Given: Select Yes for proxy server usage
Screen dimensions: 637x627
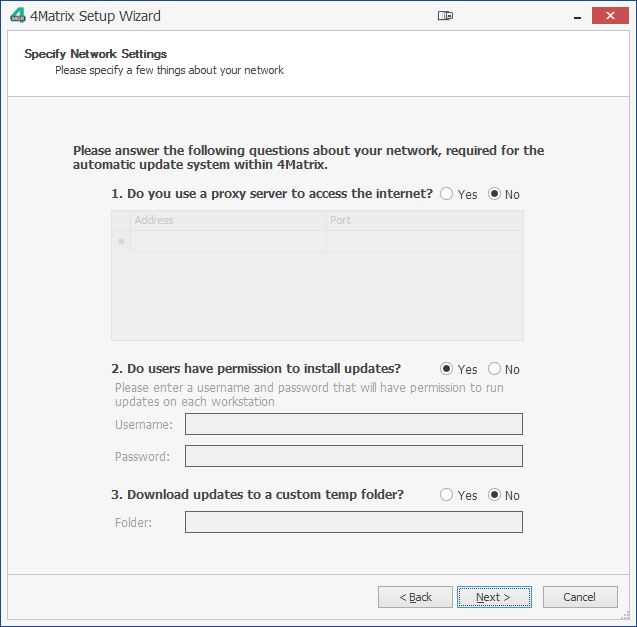Looking at the screenshot, I should [x=446, y=194].
